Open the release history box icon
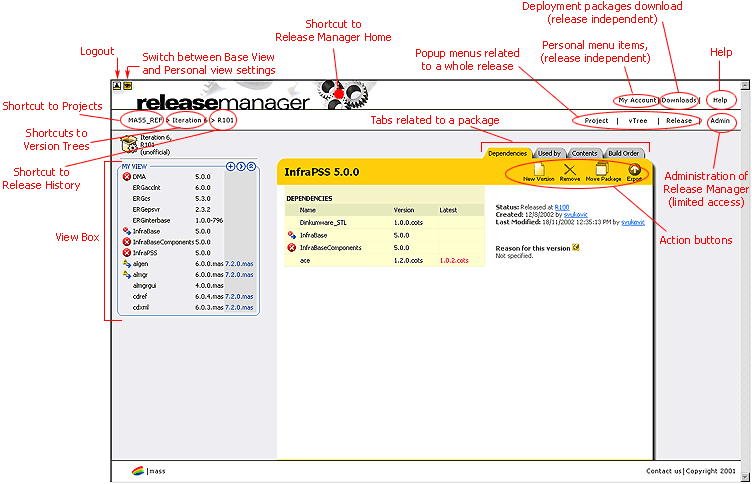 (x=127, y=146)
